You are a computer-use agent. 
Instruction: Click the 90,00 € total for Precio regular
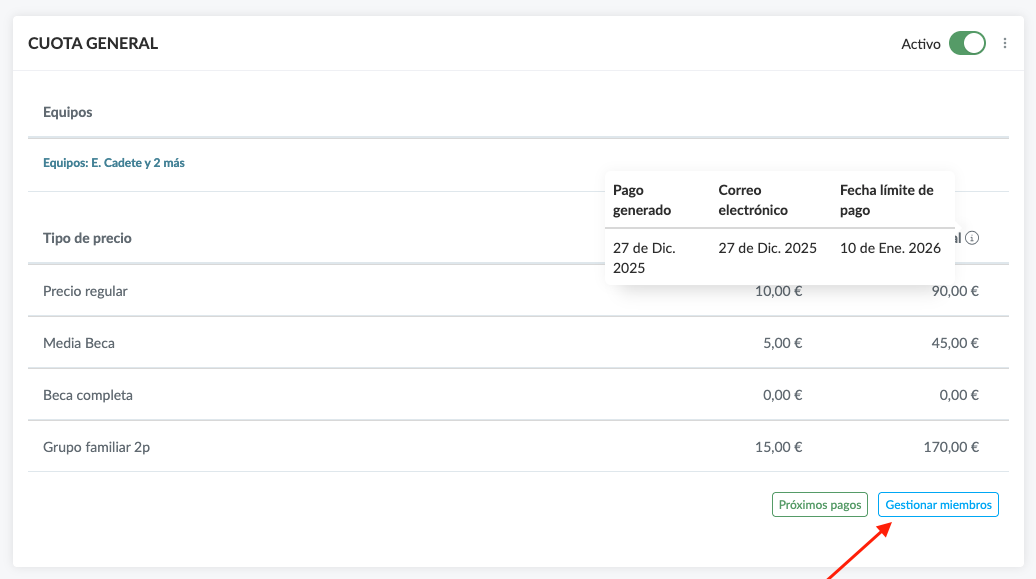coord(953,291)
